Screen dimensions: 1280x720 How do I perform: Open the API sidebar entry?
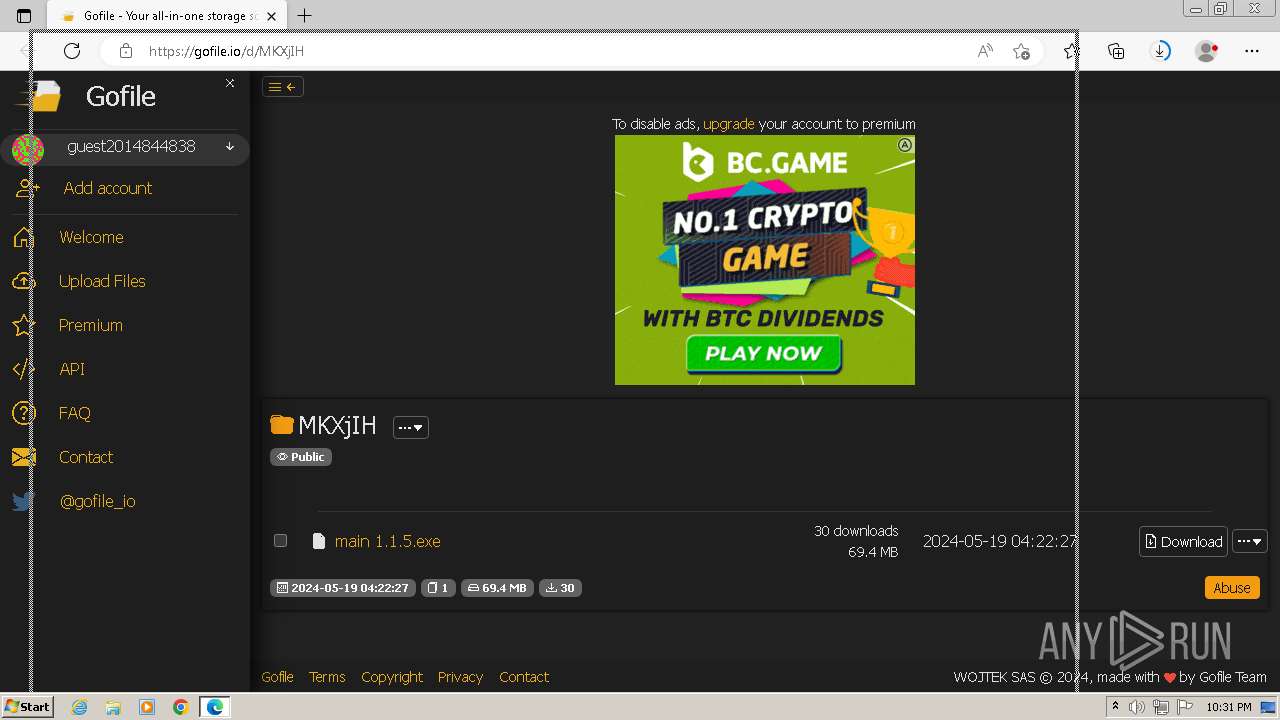coord(72,369)
